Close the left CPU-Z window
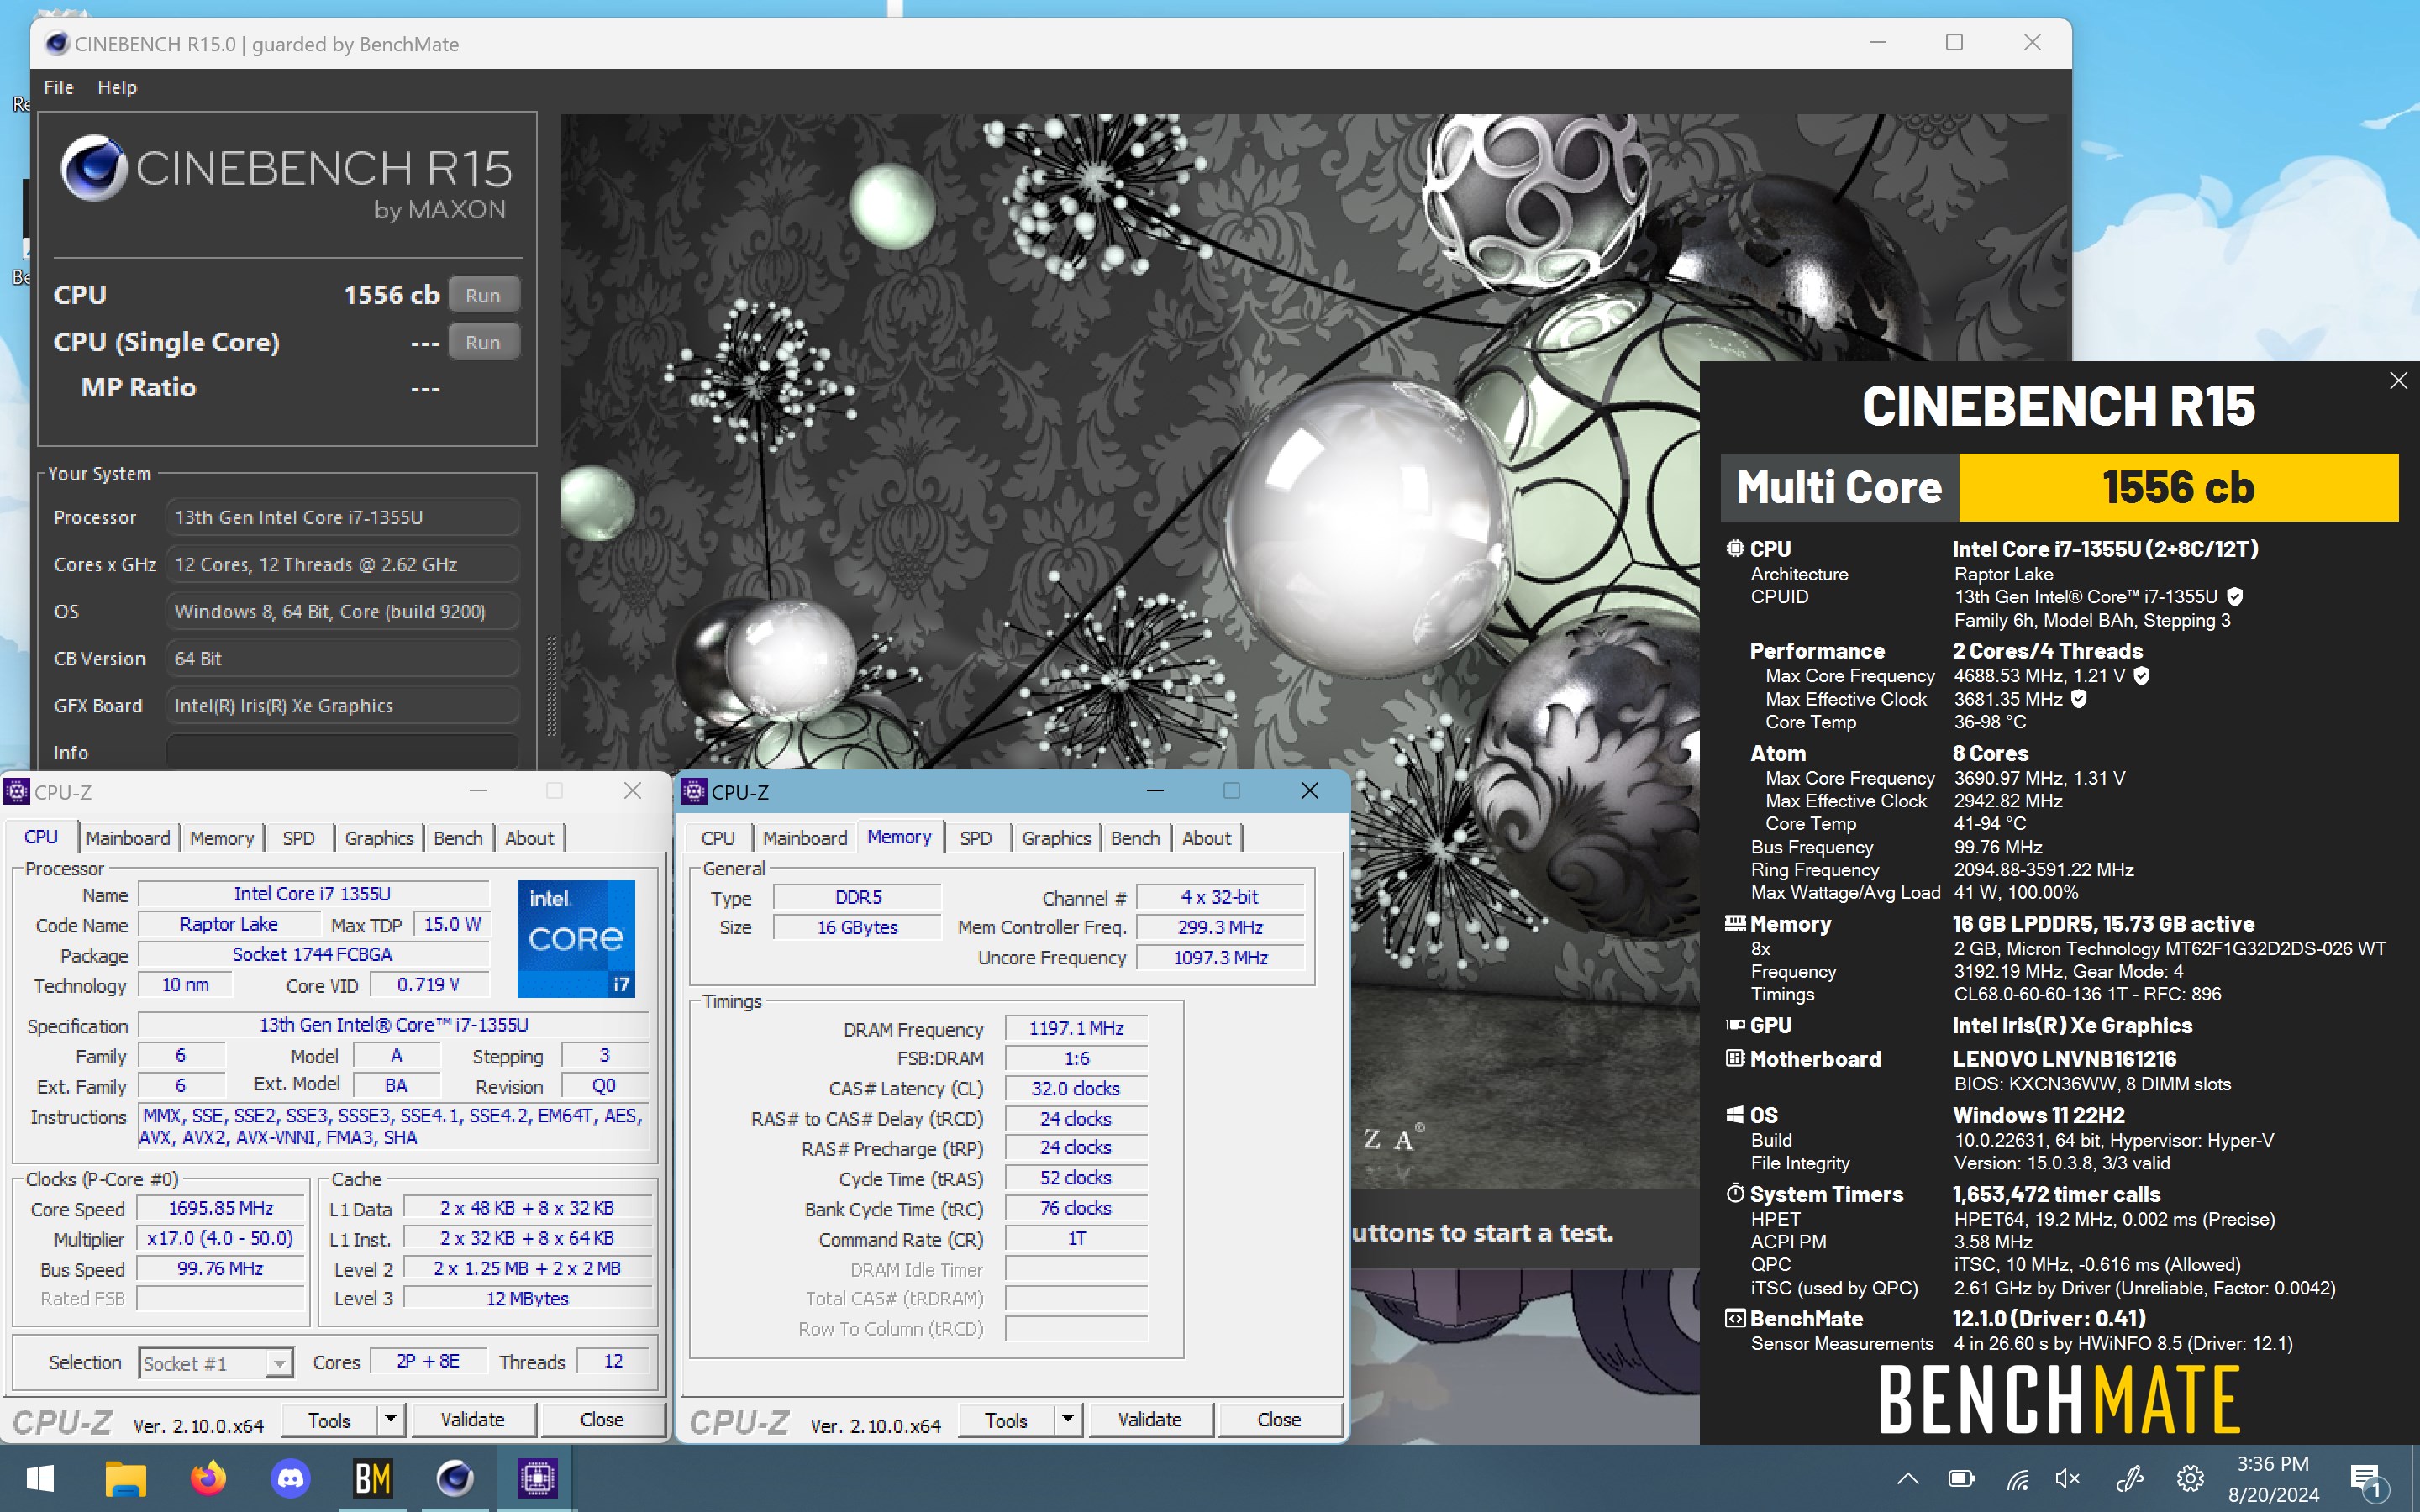This screenshot has height=1512, width=2420. [x=633, y=791]
